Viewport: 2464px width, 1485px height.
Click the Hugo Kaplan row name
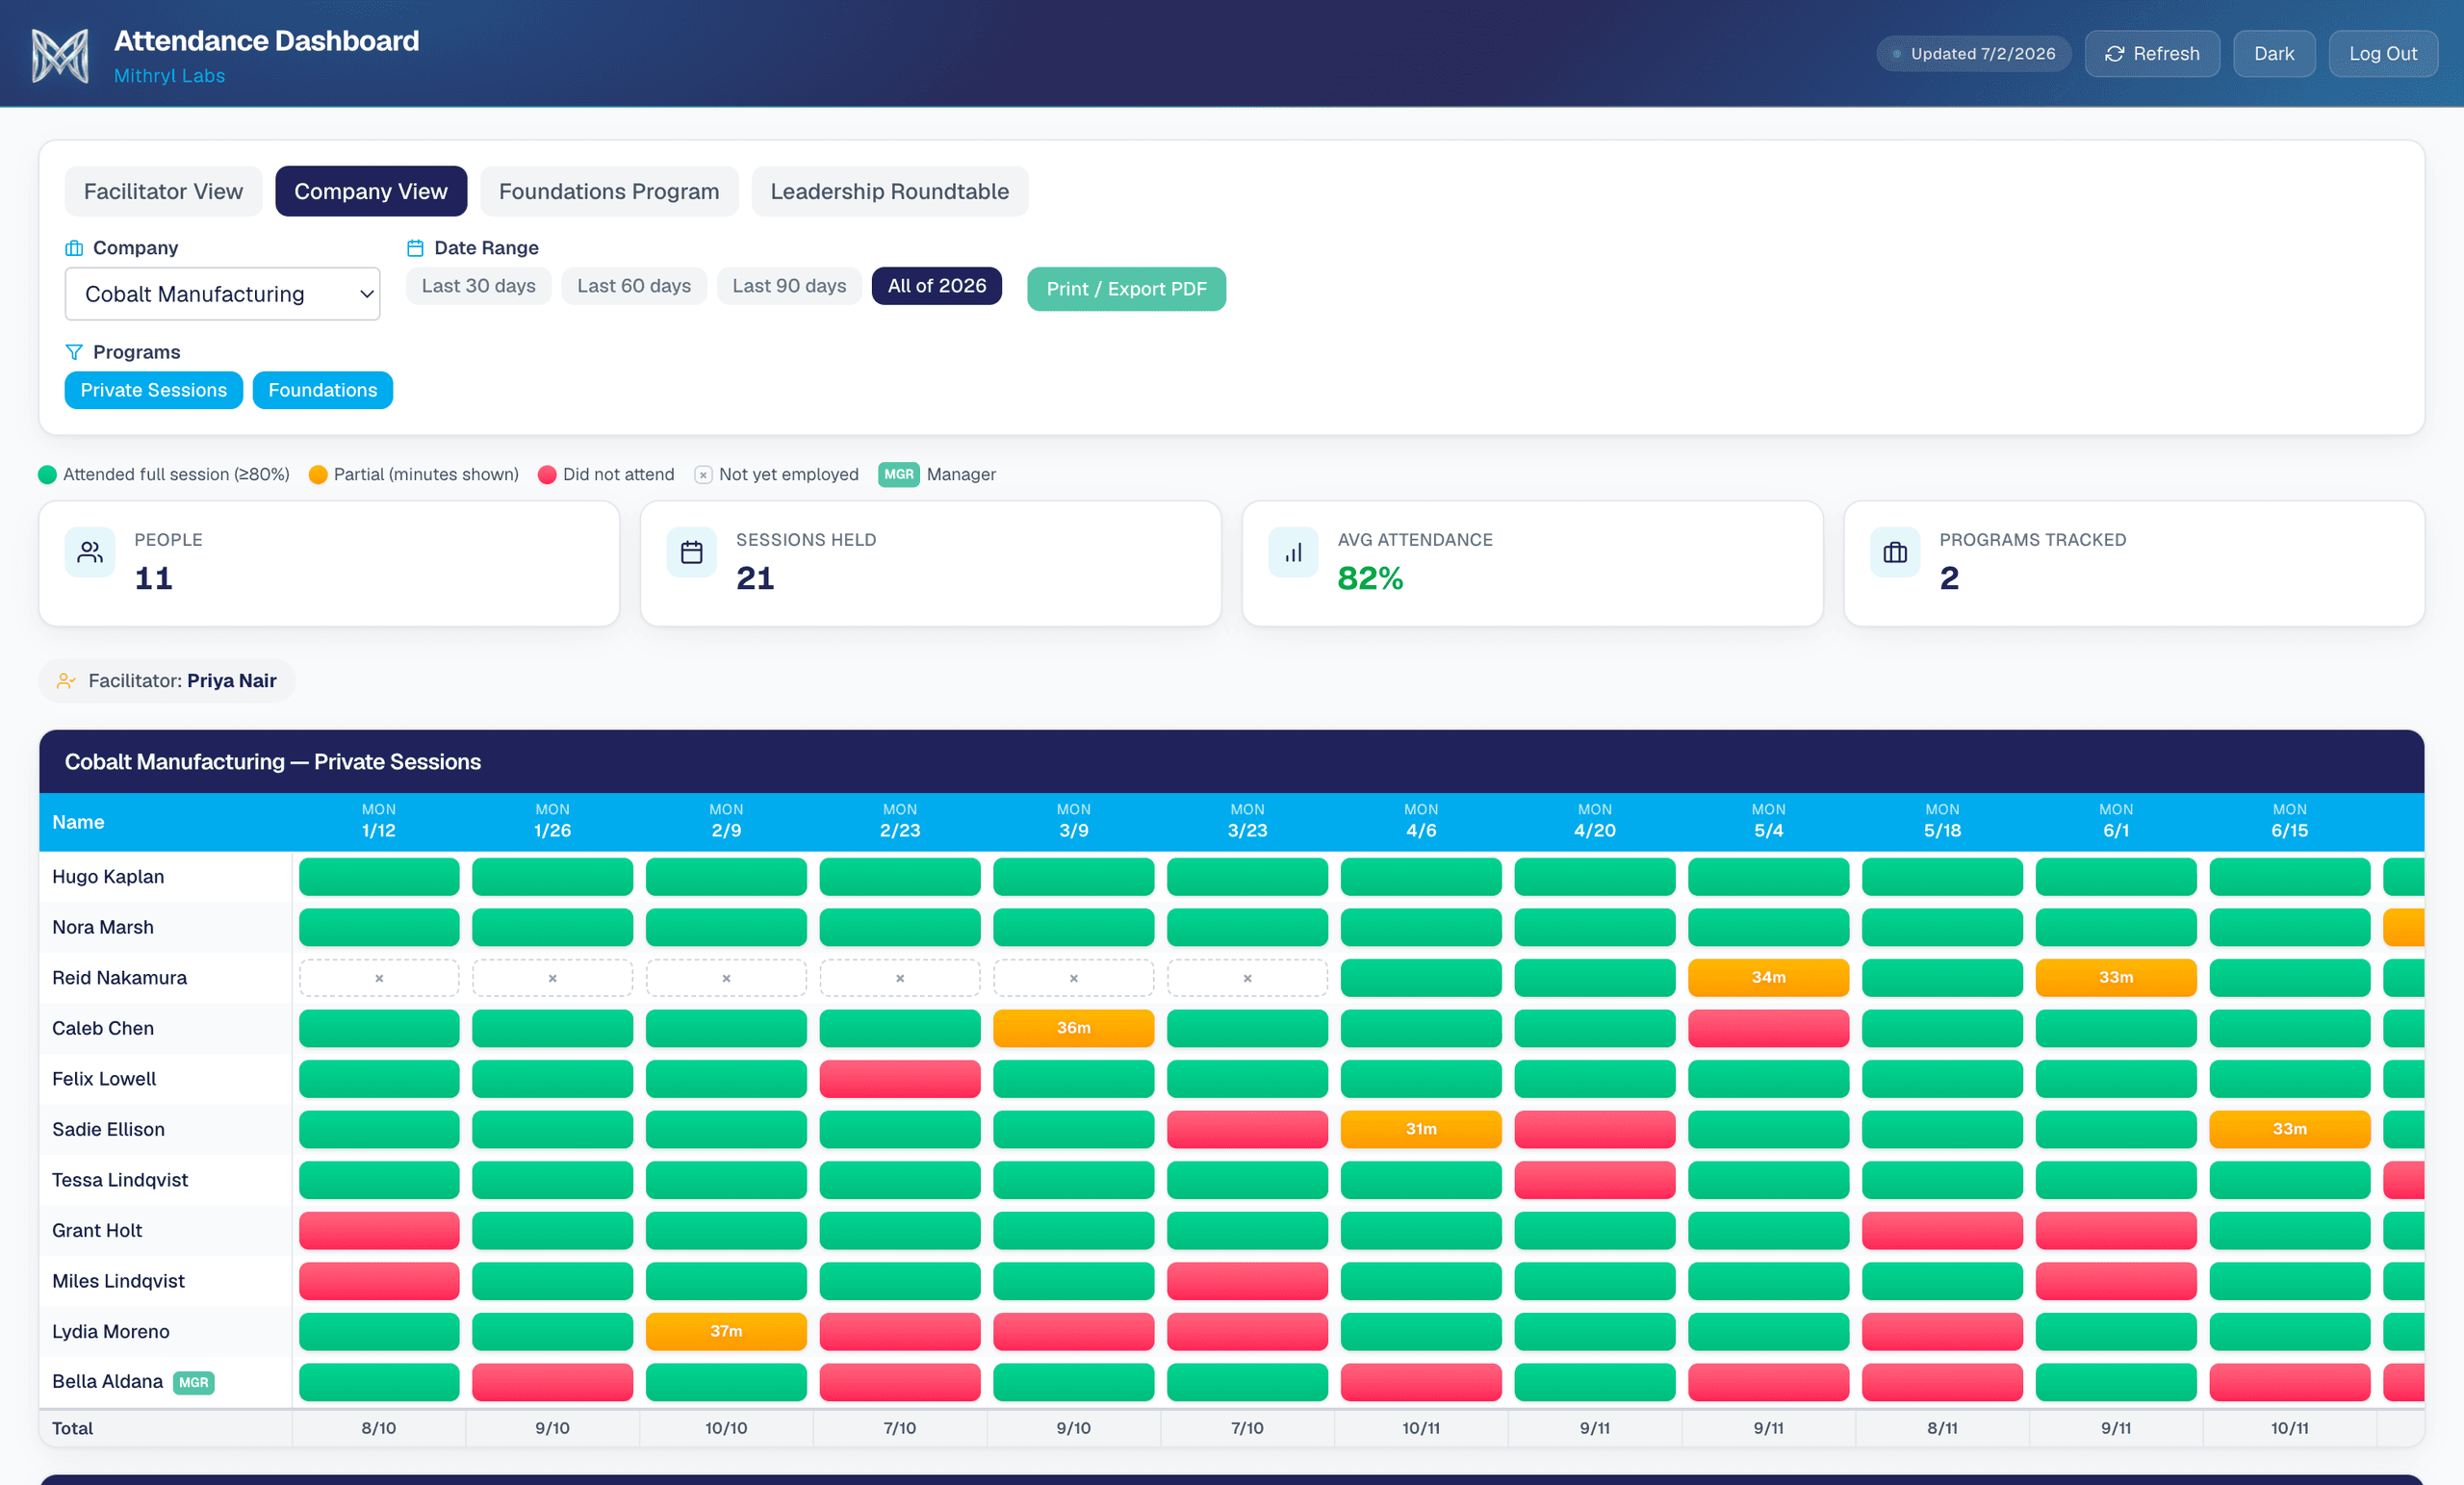[x=108, y=877]
